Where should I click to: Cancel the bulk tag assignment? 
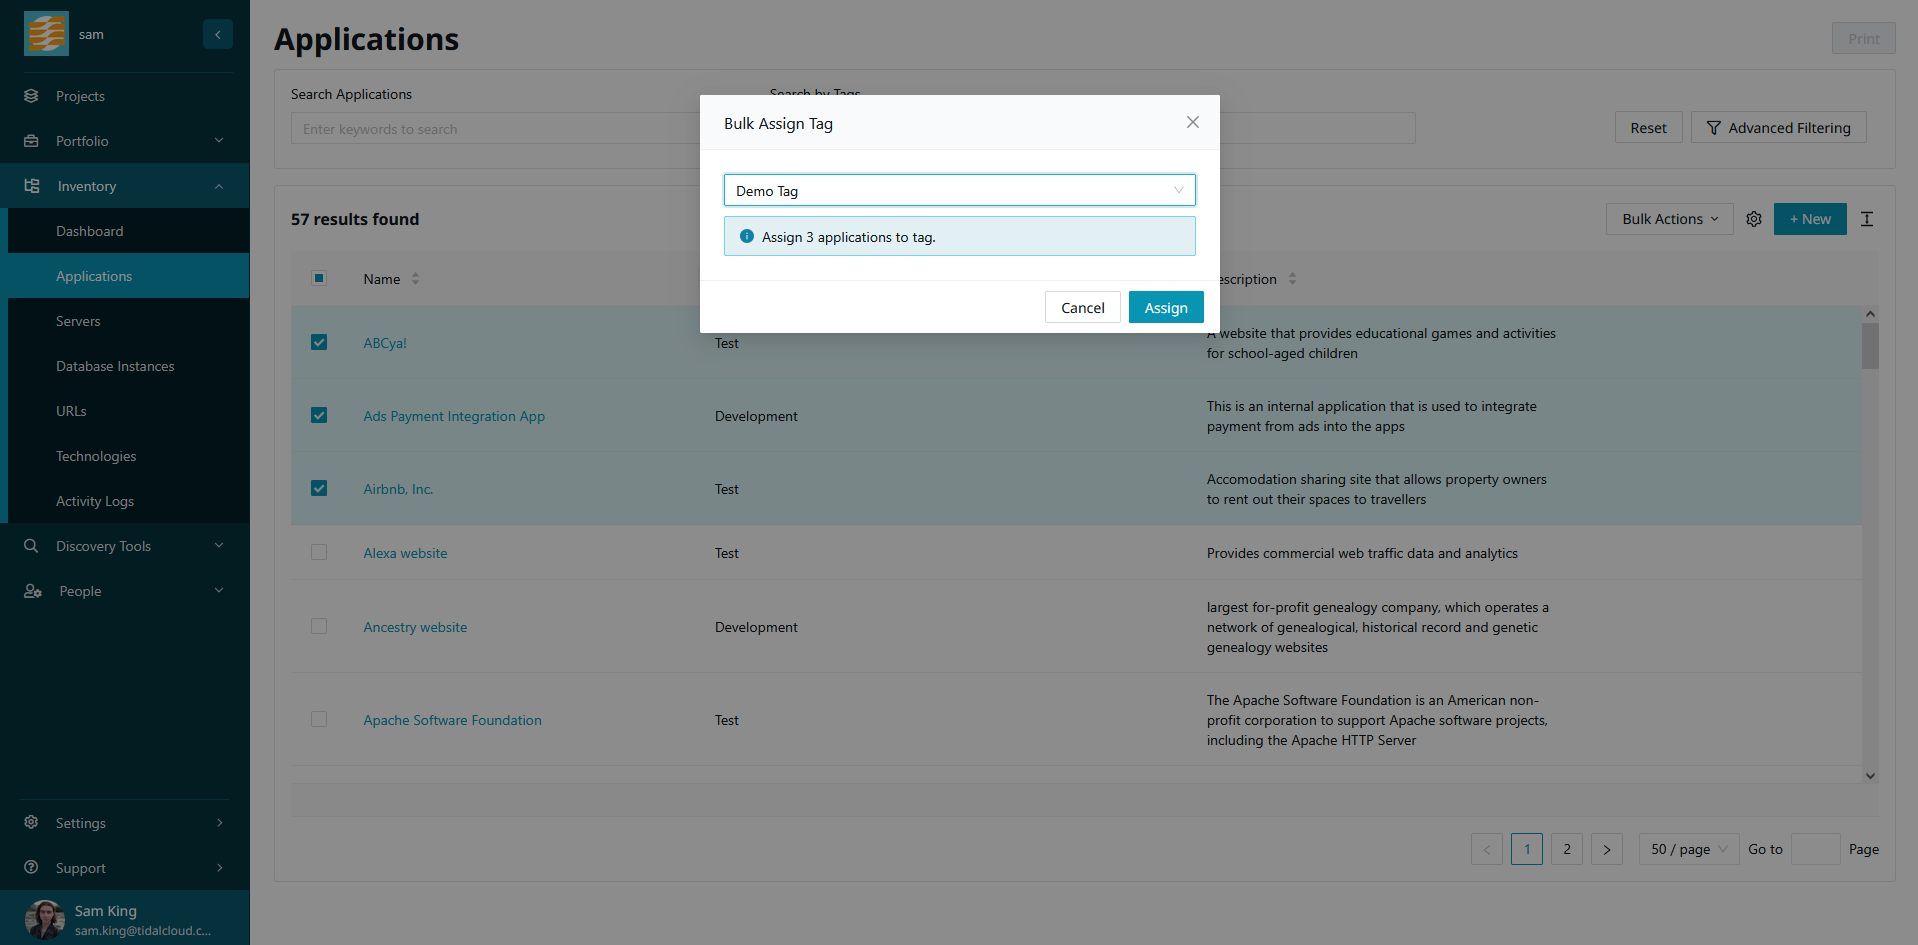(x=1082, y=308)
